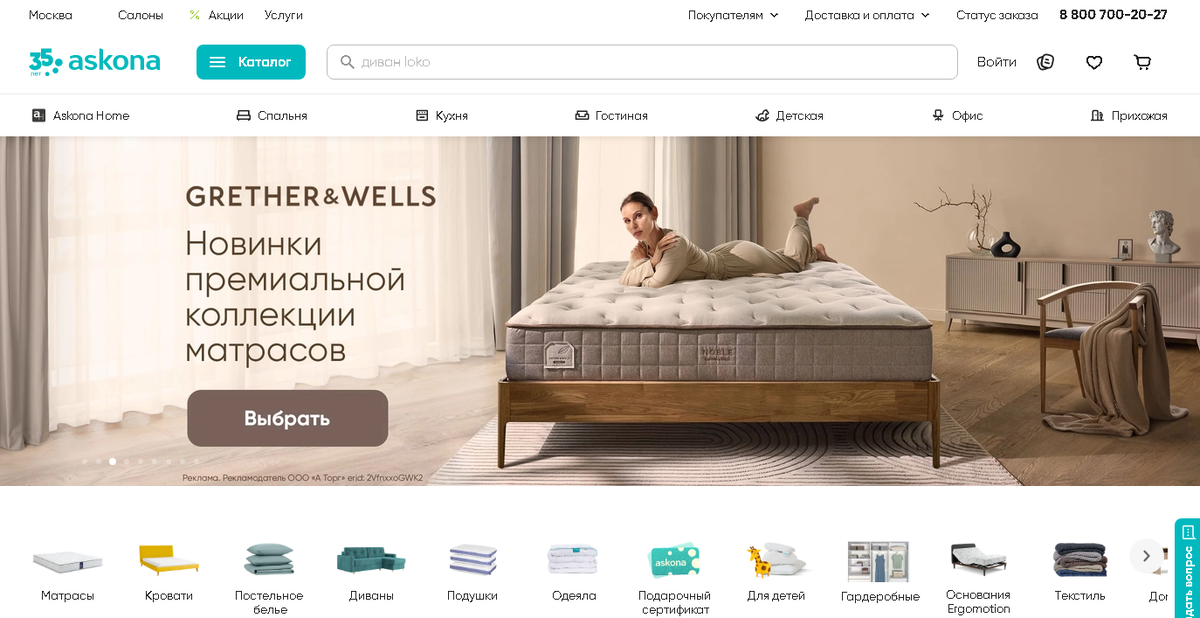Show more categories with right arrow

tap(1146, 556)
